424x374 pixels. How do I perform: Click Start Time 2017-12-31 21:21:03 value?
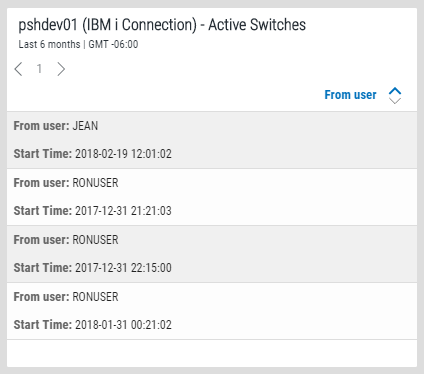[x=123, y=211]
